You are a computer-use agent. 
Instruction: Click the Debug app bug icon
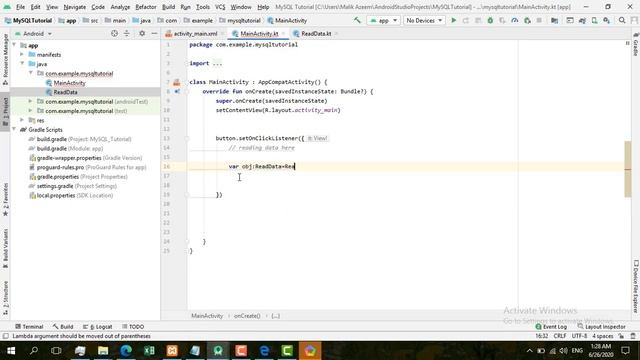(490, 20)
